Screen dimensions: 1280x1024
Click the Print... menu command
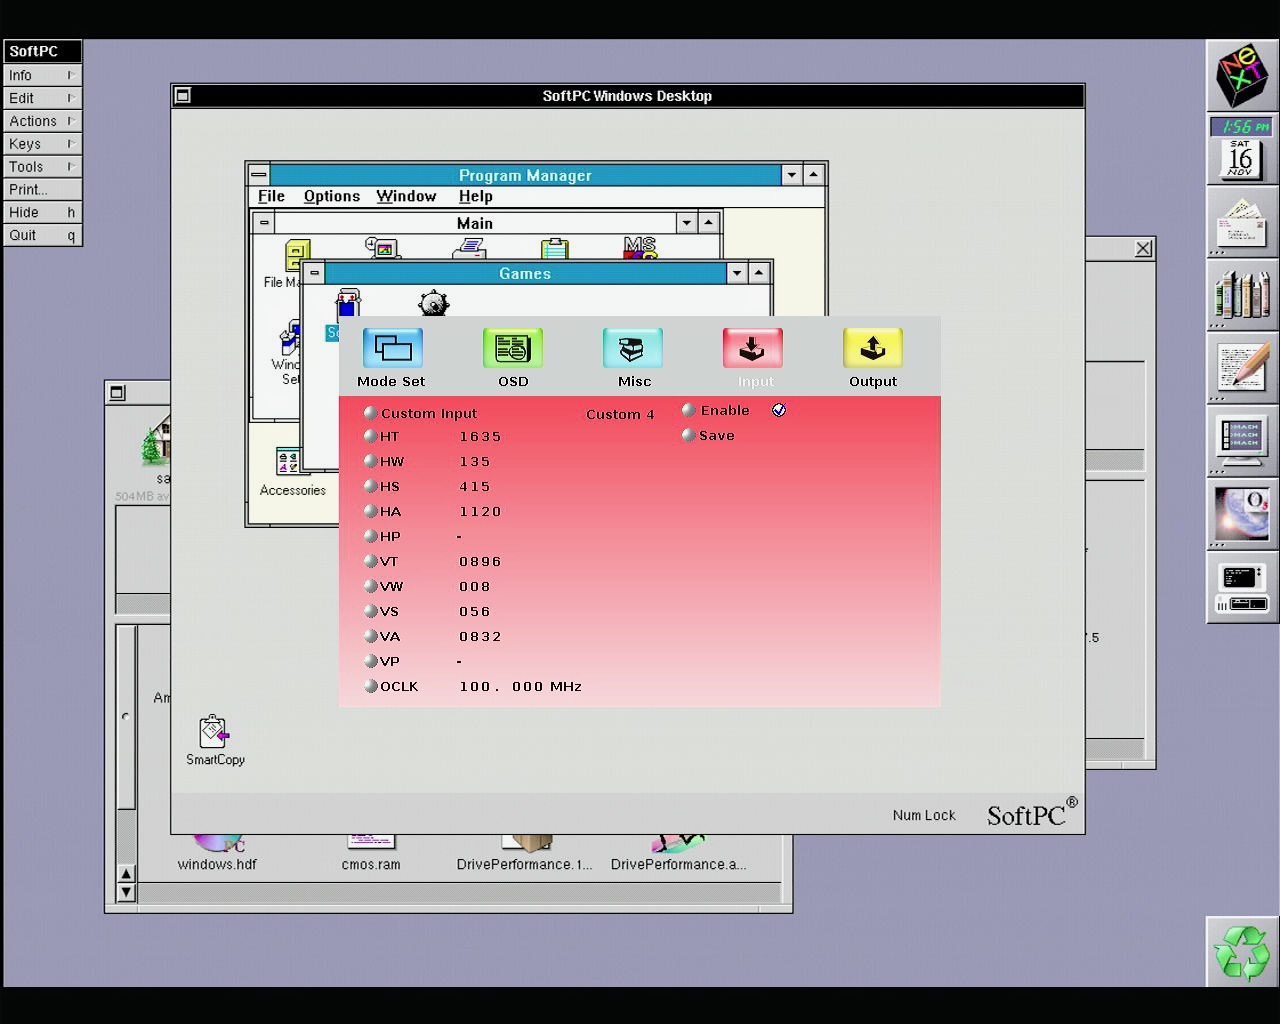(42, 190)
